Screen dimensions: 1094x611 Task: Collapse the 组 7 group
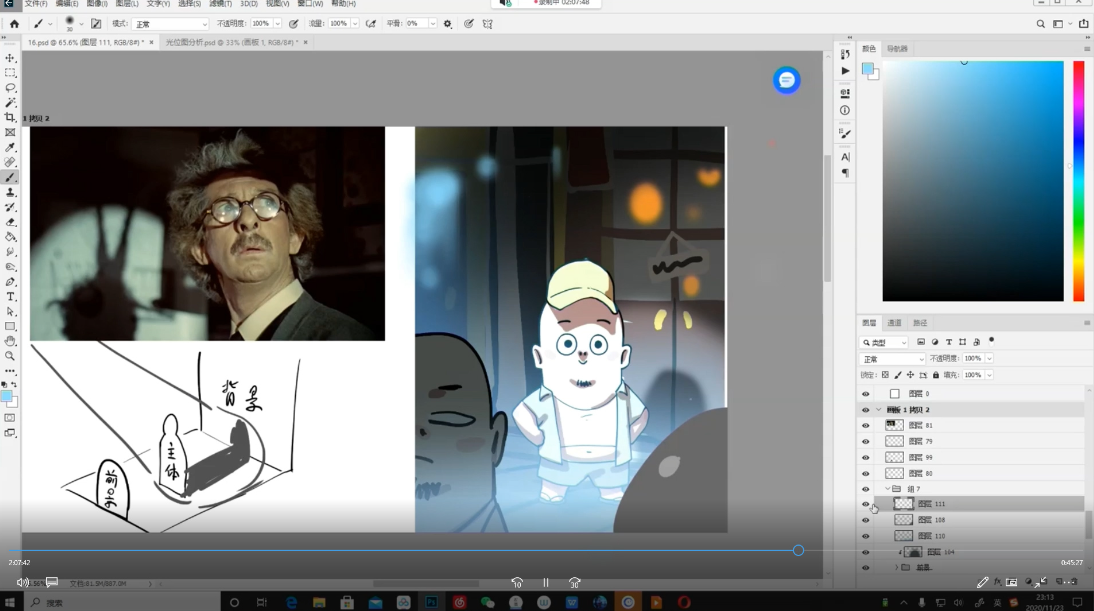point(888,489)
